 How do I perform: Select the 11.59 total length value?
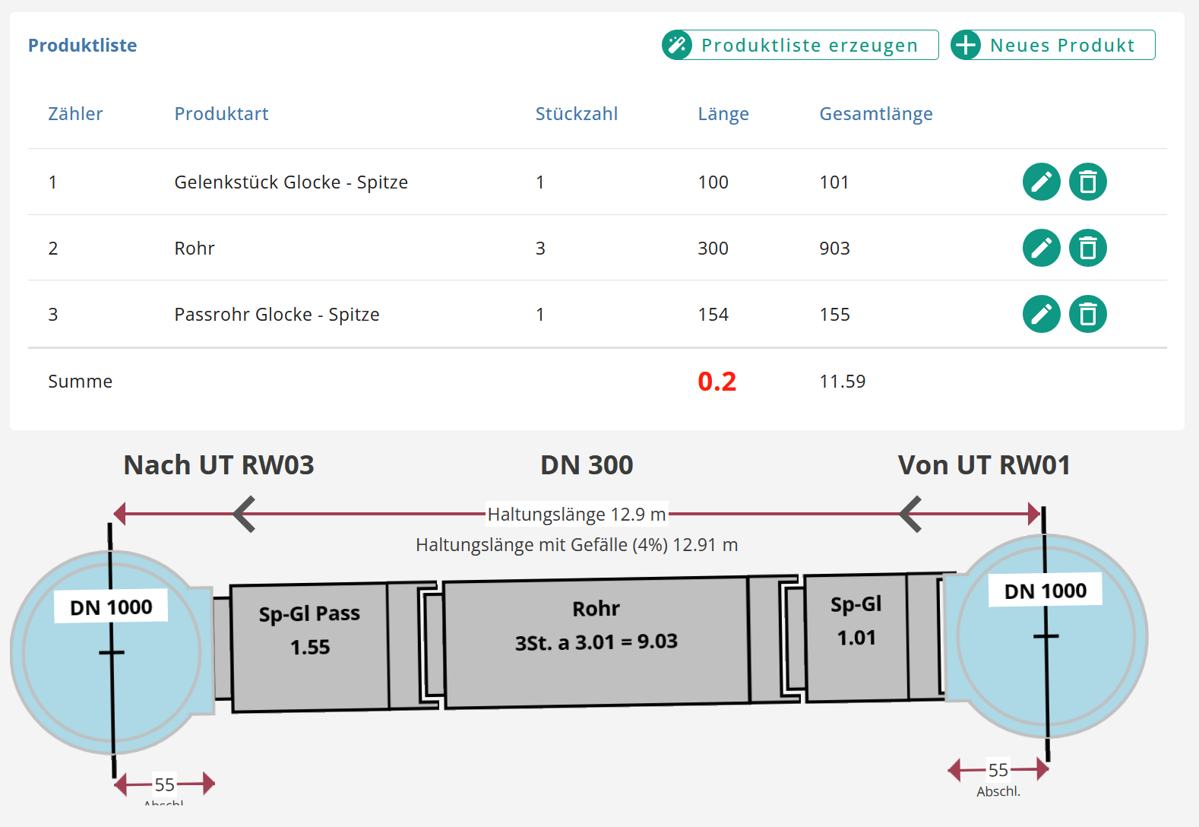pyautogui.click(x=842, y=381)
